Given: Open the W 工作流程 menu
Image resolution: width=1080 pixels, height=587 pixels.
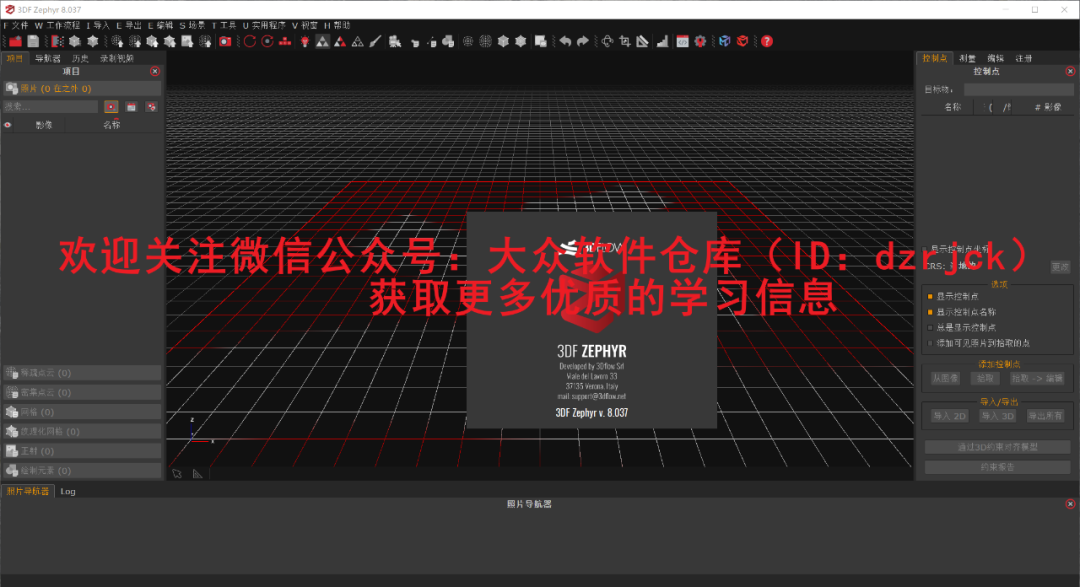Looking at the screenshot, I should click(x=57, y=25).
